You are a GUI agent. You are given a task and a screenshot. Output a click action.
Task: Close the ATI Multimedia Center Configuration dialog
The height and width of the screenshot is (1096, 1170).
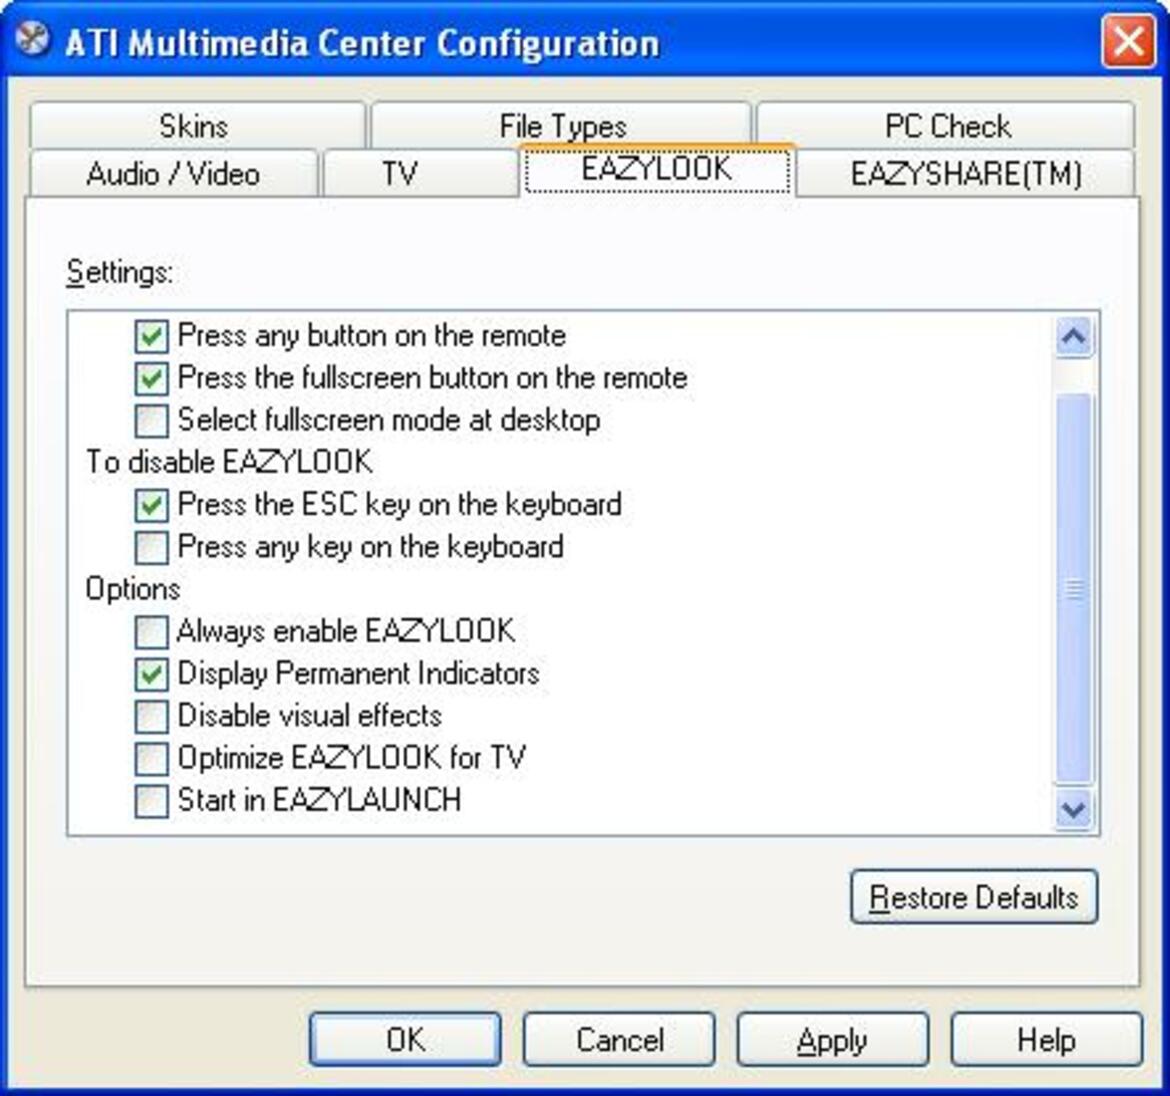1128,41
